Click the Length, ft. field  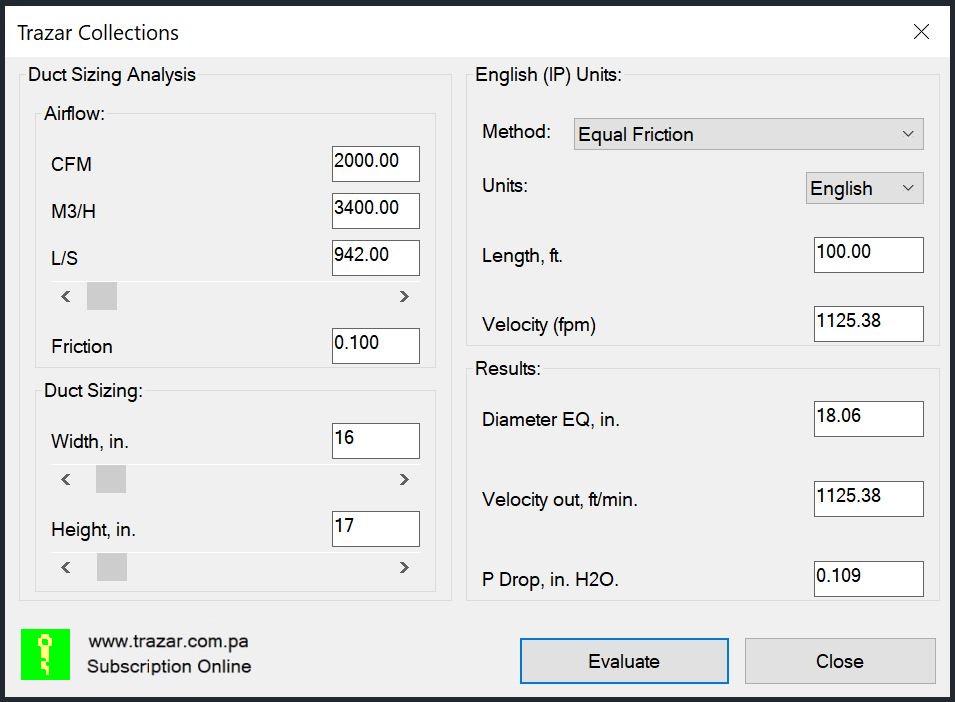(x=867, y=255)
